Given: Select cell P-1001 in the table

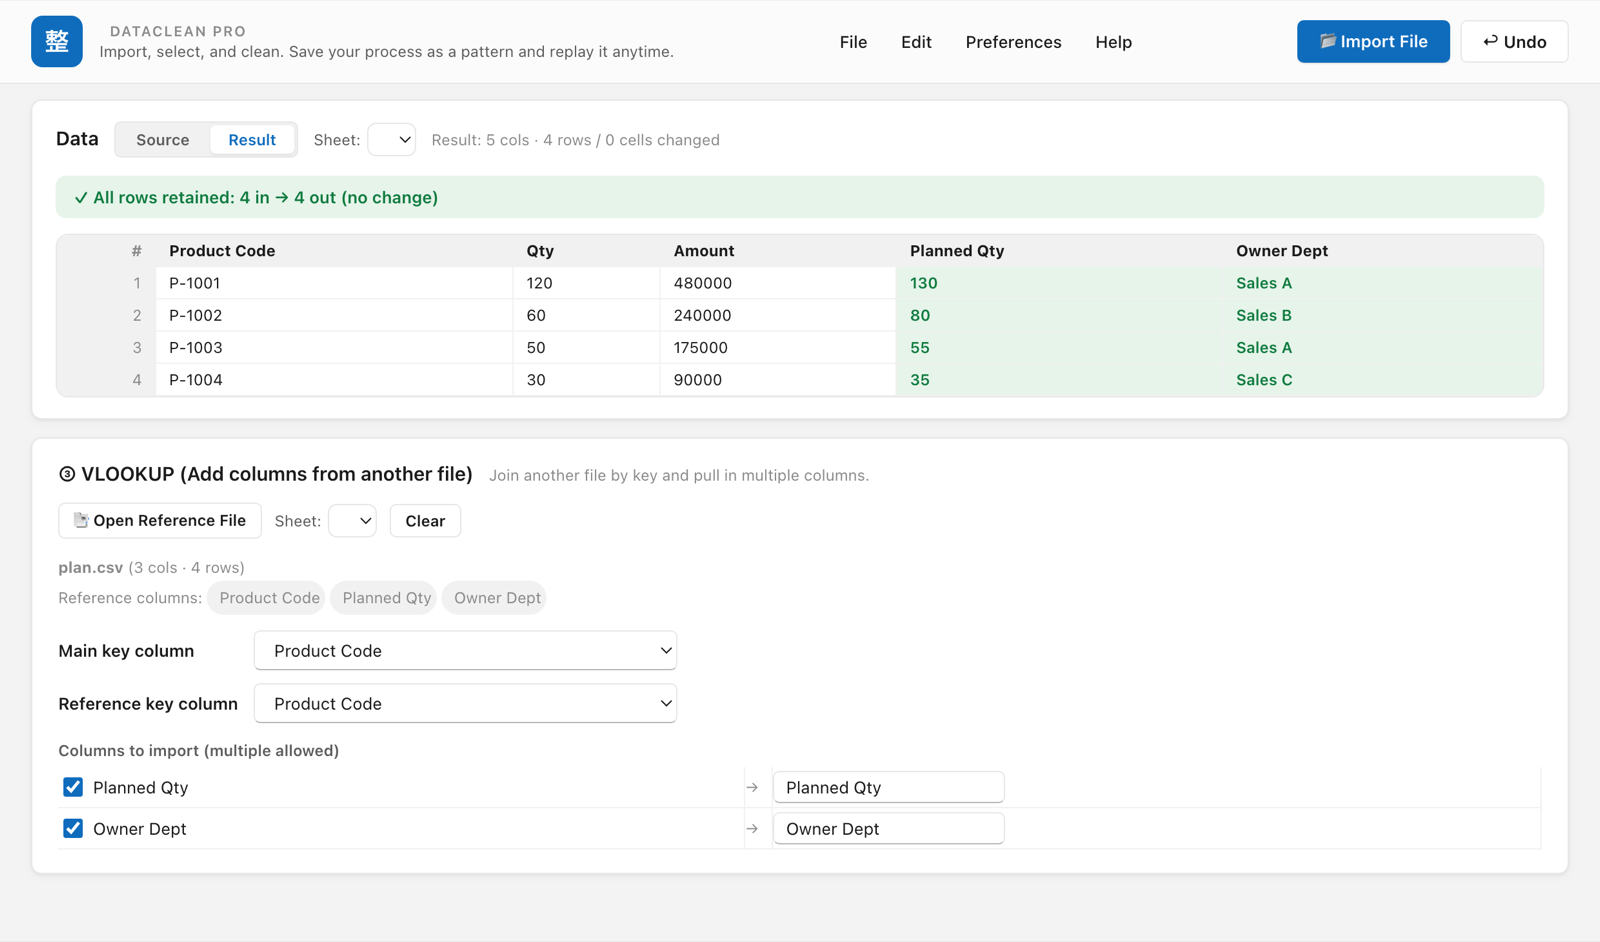Looking at the screenshot, I should pos(334,283).
